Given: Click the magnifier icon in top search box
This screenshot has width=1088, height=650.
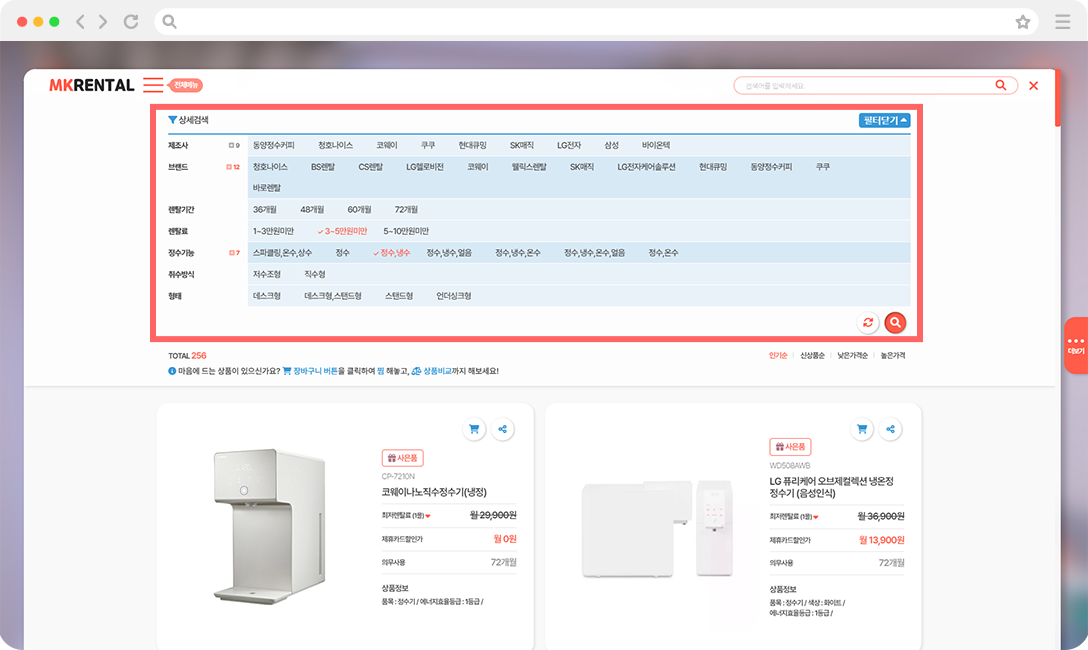Looking at the screenshot, I should (1000, 86).
